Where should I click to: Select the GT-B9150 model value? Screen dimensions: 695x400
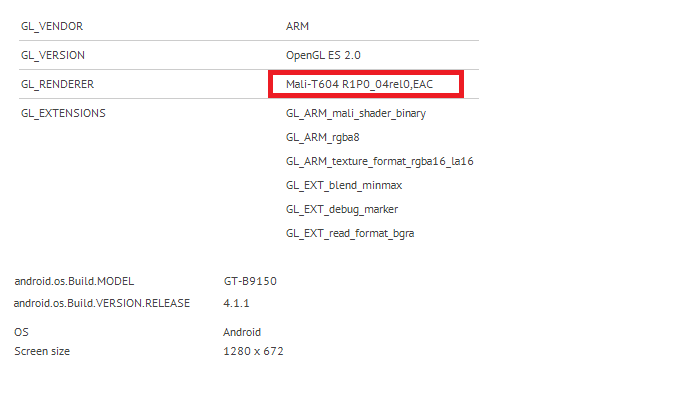pos(250,282)
